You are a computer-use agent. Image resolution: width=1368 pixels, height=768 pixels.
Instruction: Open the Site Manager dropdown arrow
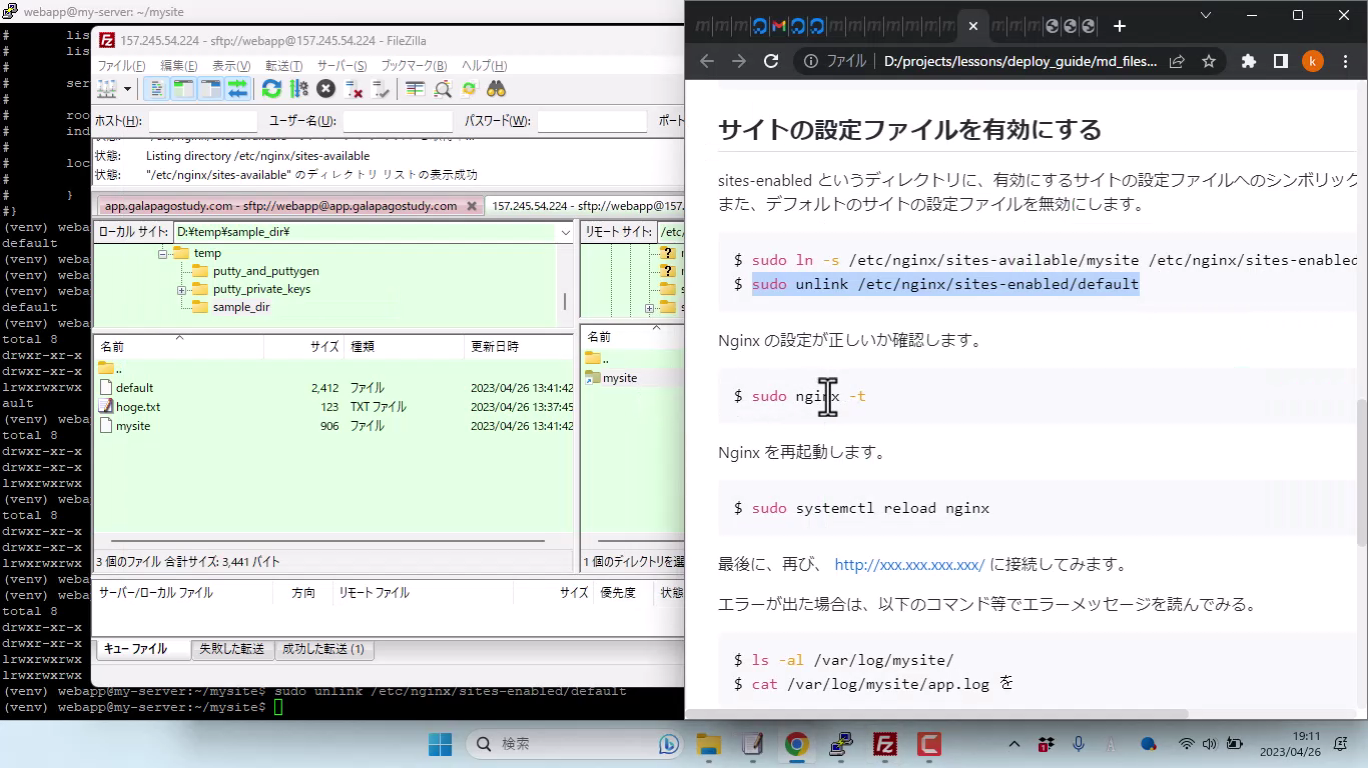(x=128, y=89)
